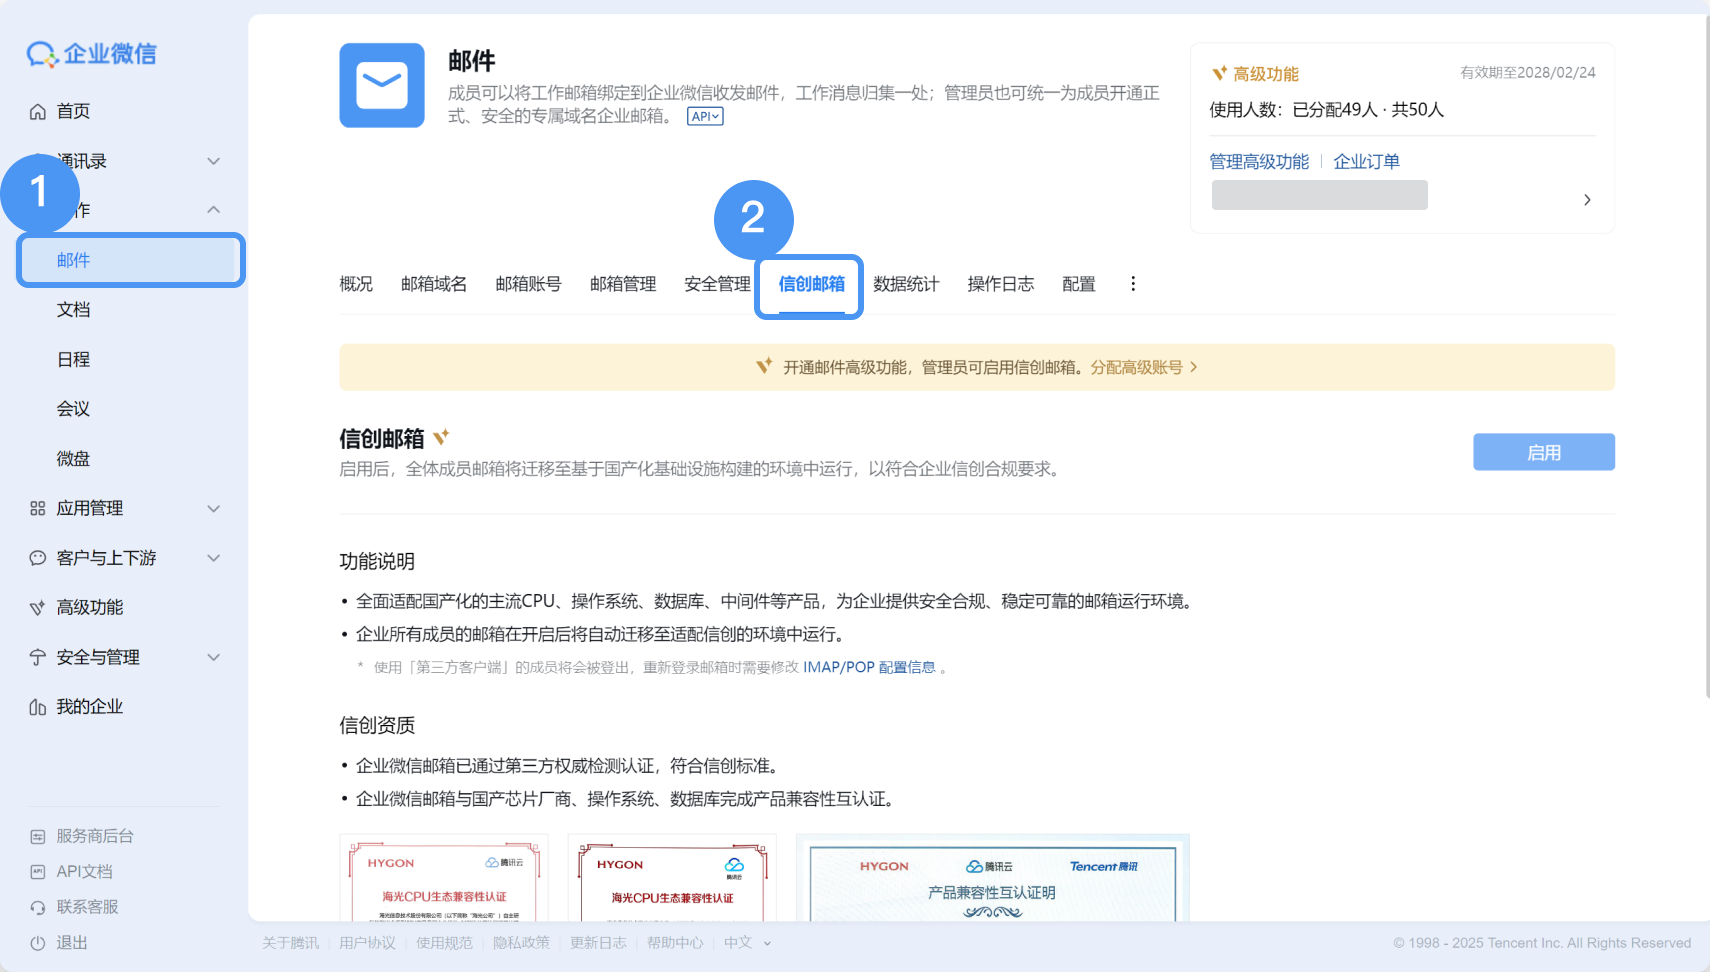
Task: Switch to the 邮箱域名 tab
Action: pyautogui.click(x=434, y=284)
